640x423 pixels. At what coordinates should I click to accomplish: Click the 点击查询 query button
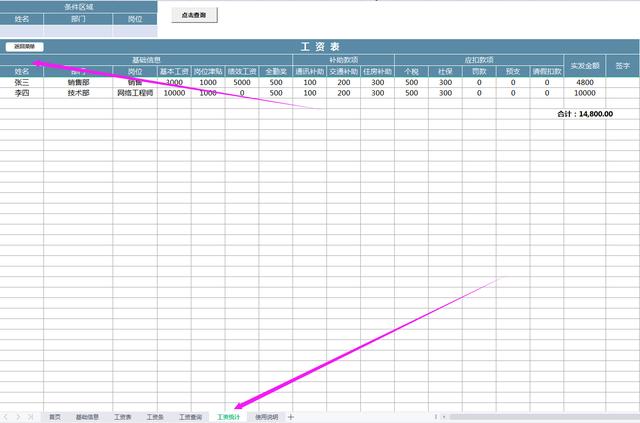click(194, 15)
